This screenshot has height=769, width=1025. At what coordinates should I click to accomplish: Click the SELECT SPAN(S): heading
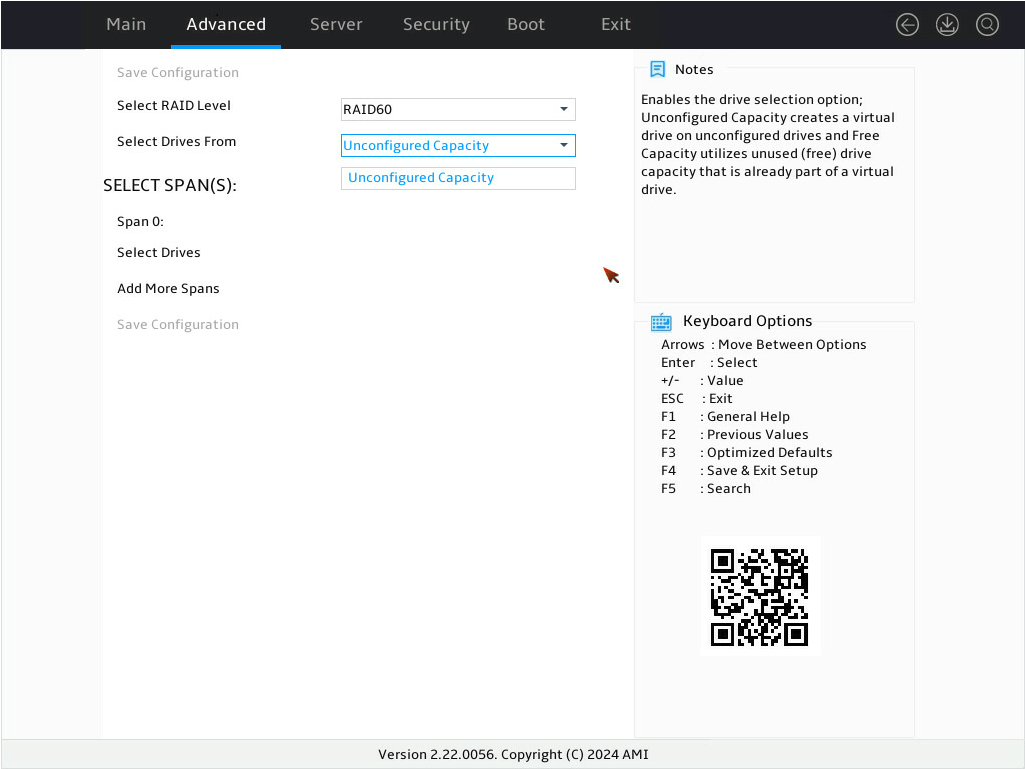170,186
